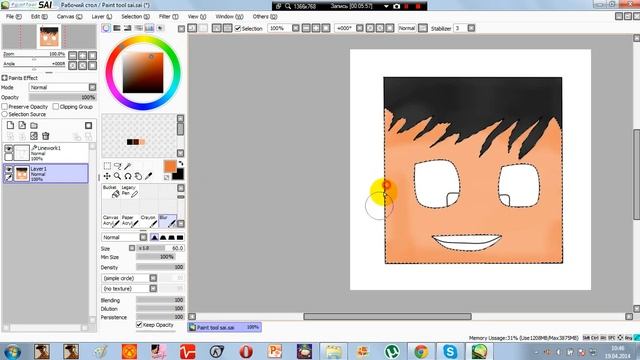Open the Window menu
This screenshot has height=360, width=640.
(x=229, y=16)
